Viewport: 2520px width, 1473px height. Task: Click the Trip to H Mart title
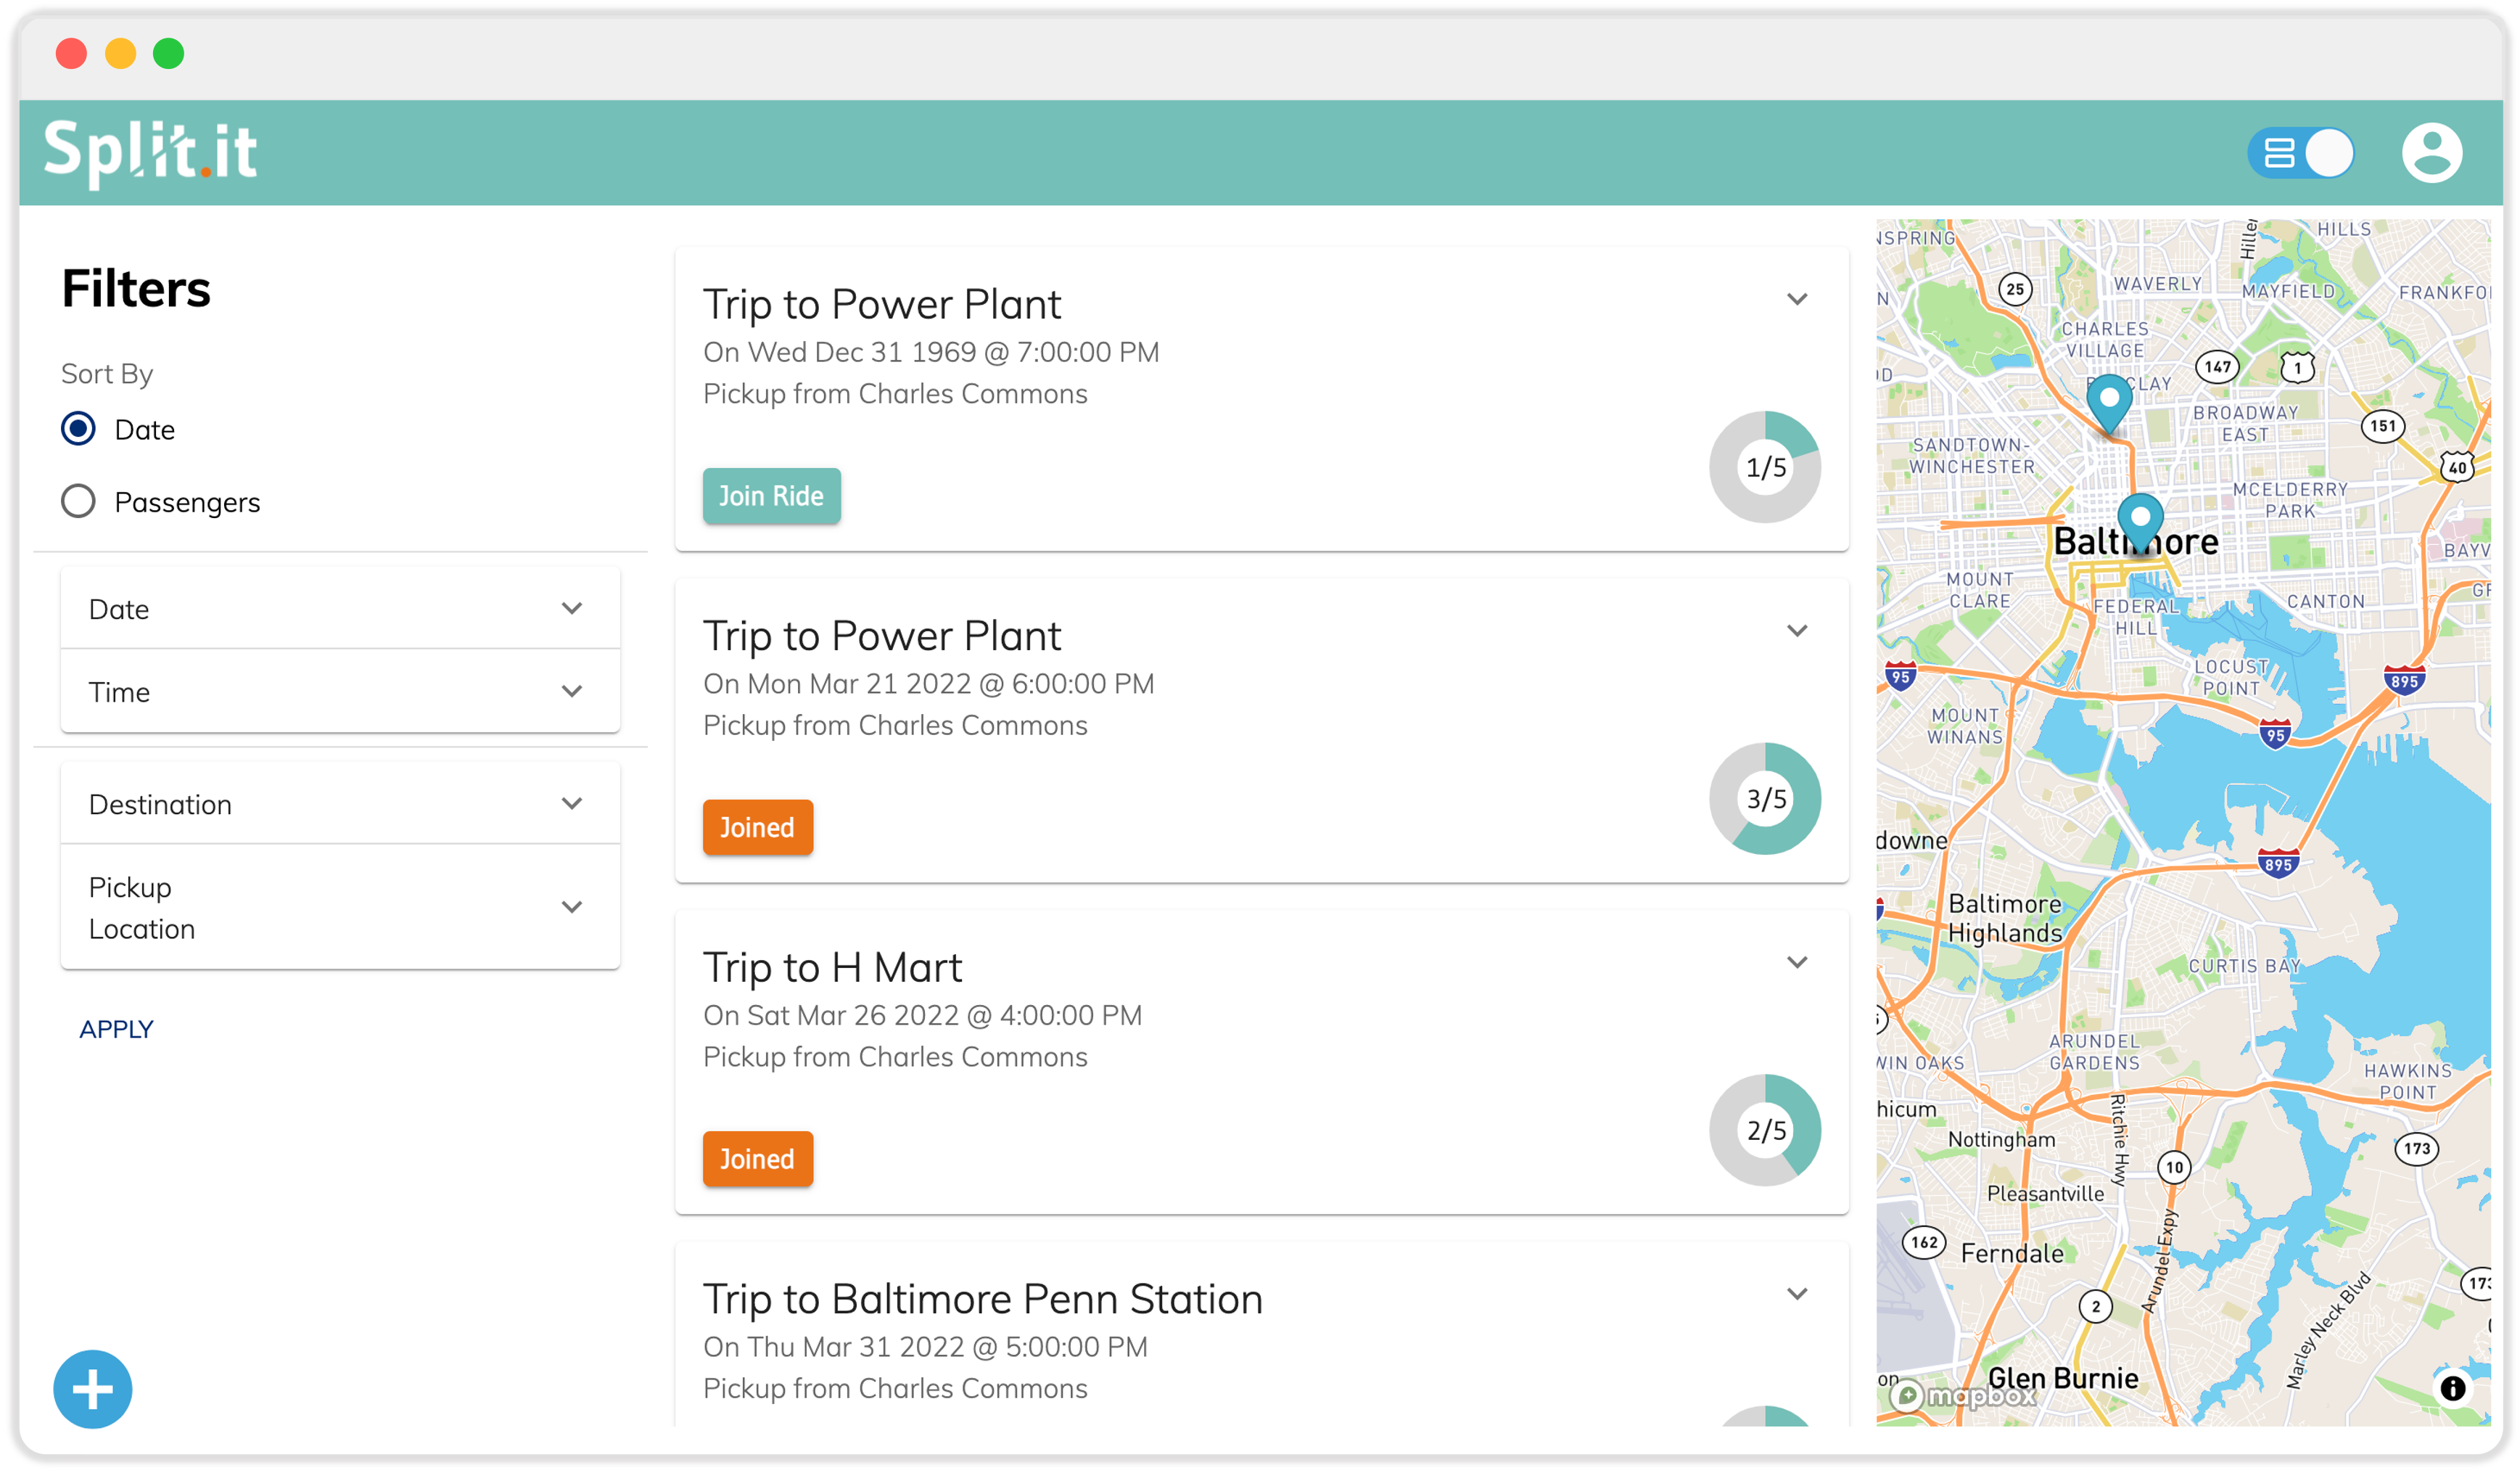click(832, 967)
